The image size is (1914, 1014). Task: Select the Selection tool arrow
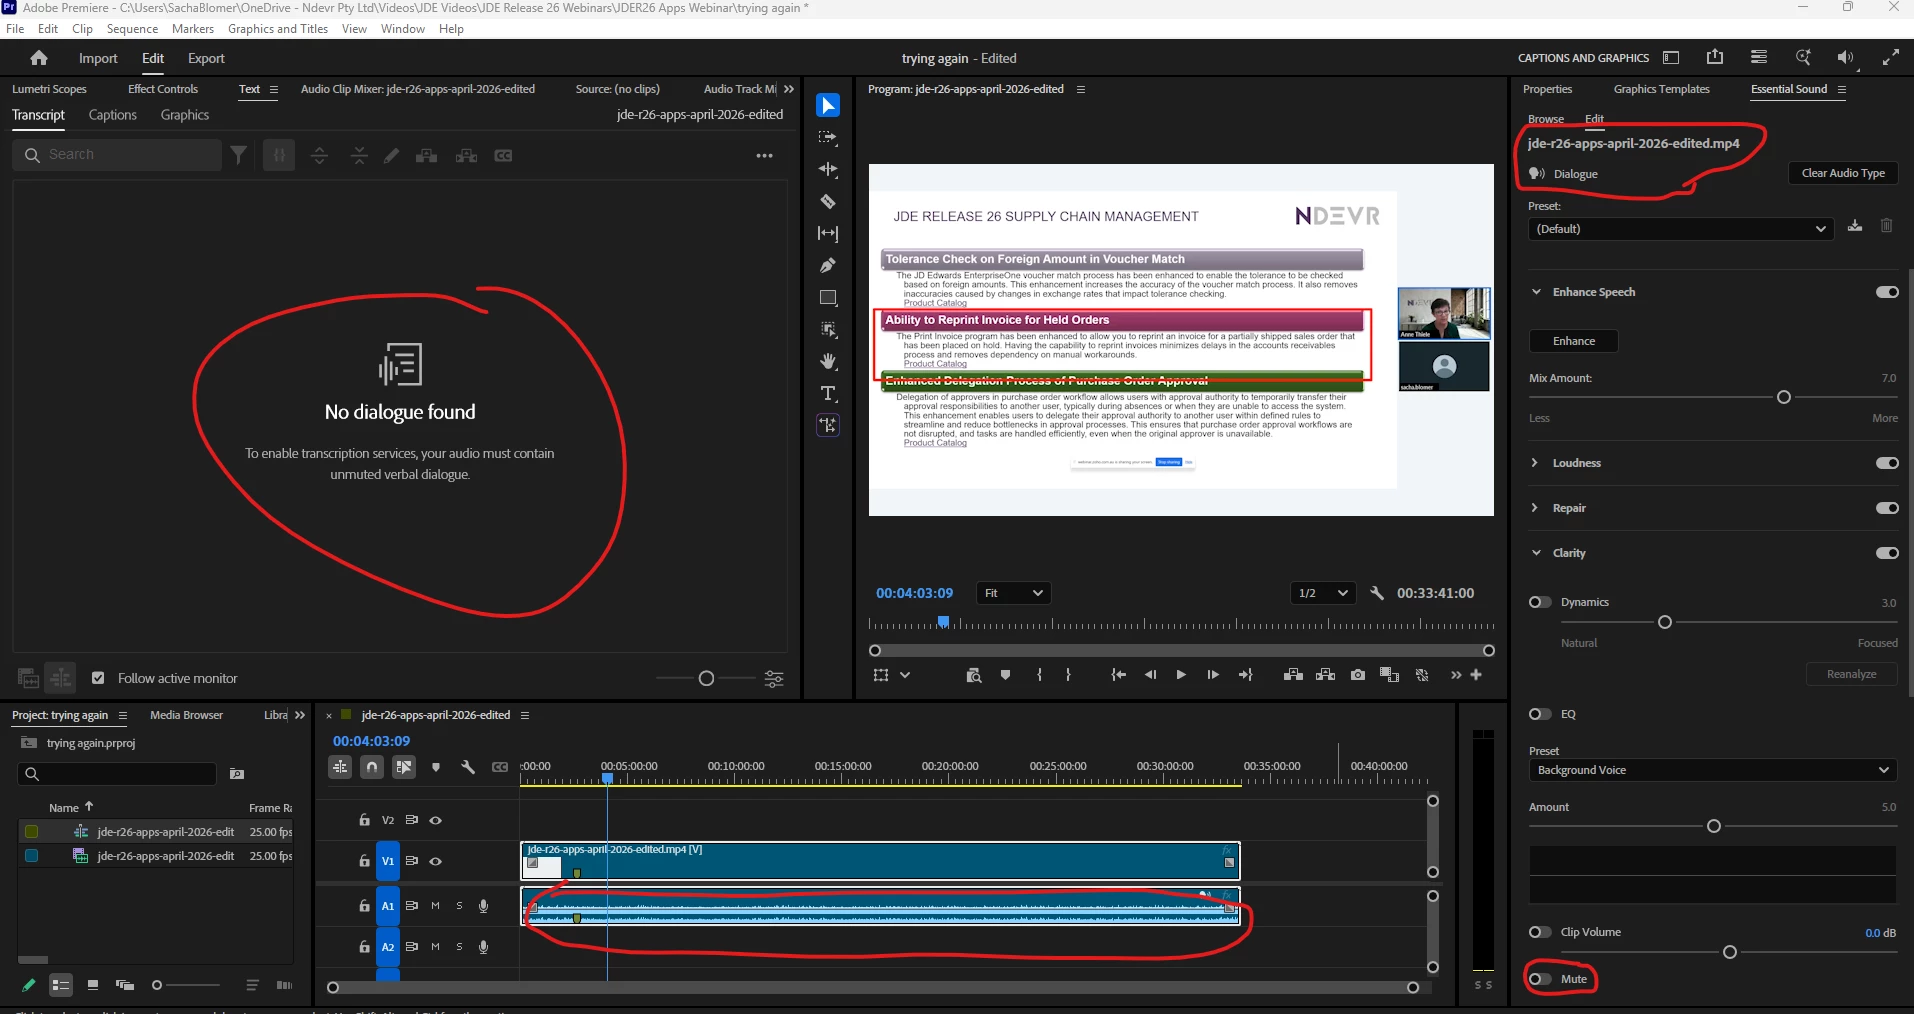tap(828, 106)
